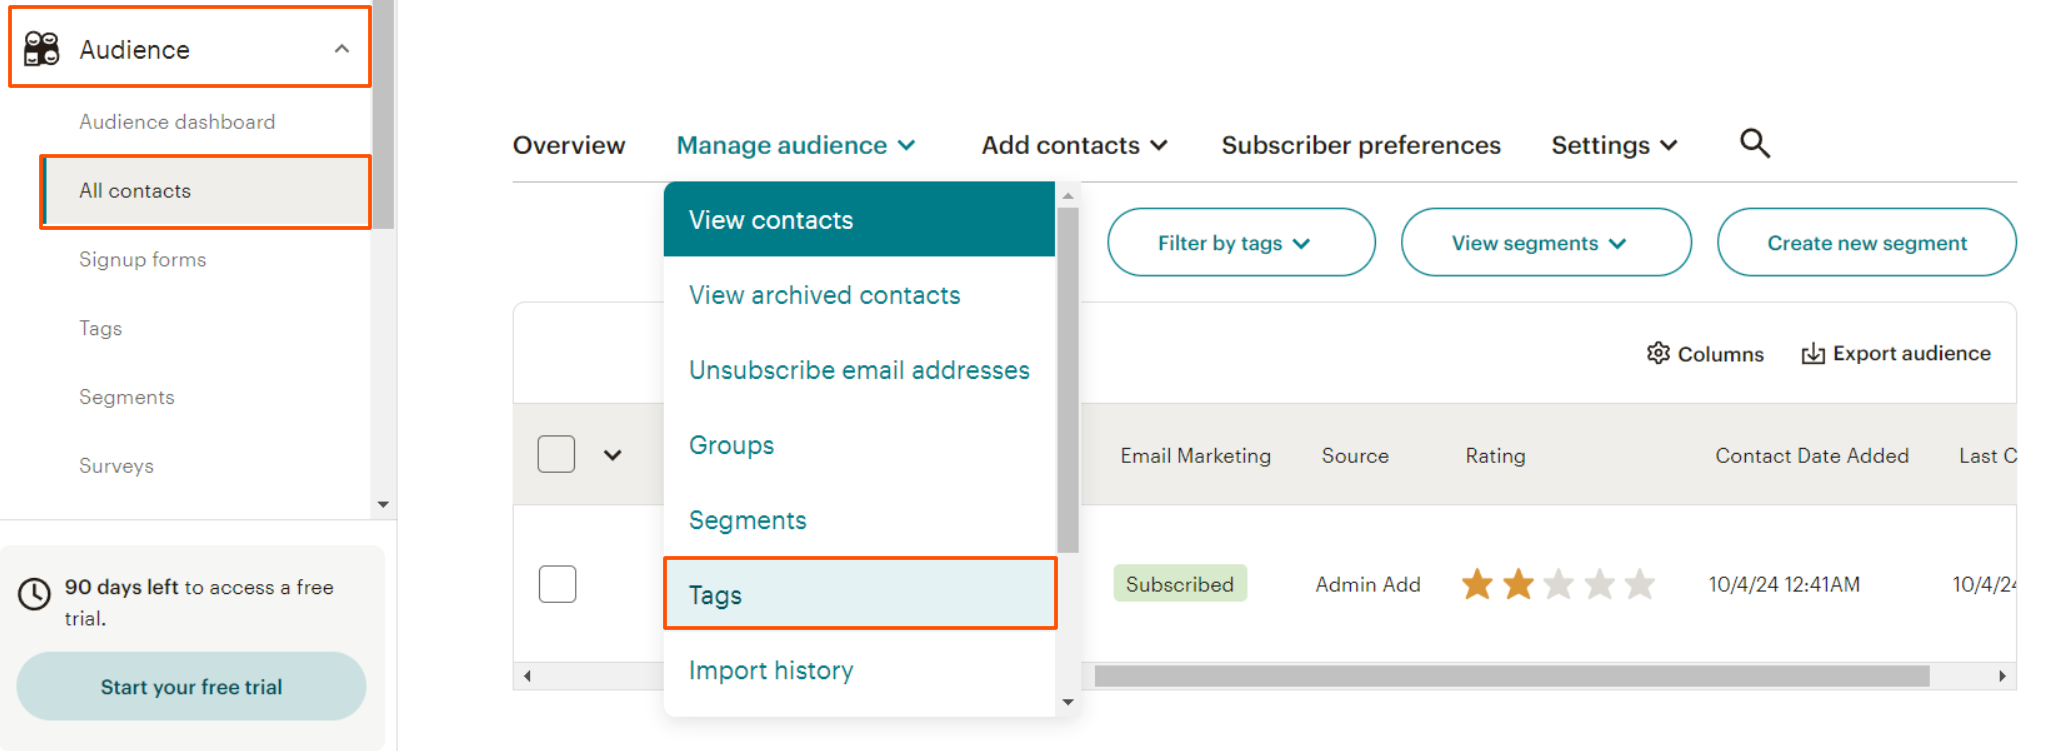Click the Source column header
Image resolution: width=2050 pixels, height=751 pixels.
pyautogui.click(x=1355, y=456)
